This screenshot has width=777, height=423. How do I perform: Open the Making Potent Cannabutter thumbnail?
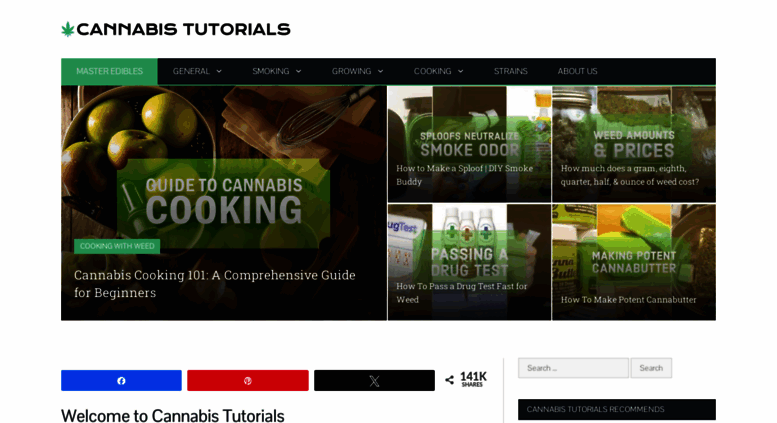click(634, 262)
